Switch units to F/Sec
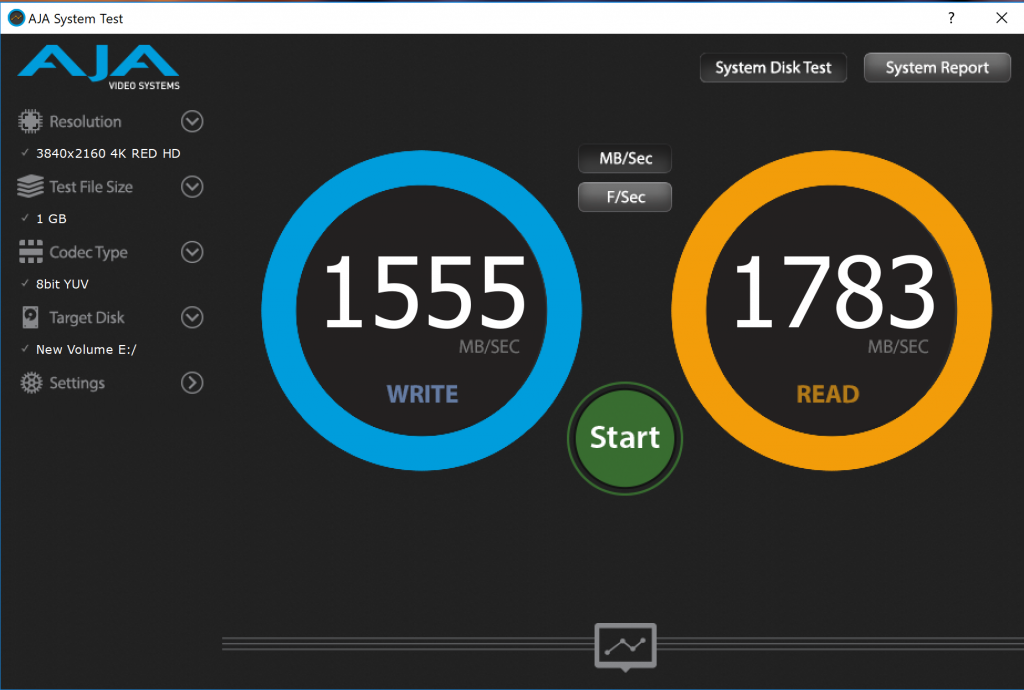1024x690 pixels. 625,197
